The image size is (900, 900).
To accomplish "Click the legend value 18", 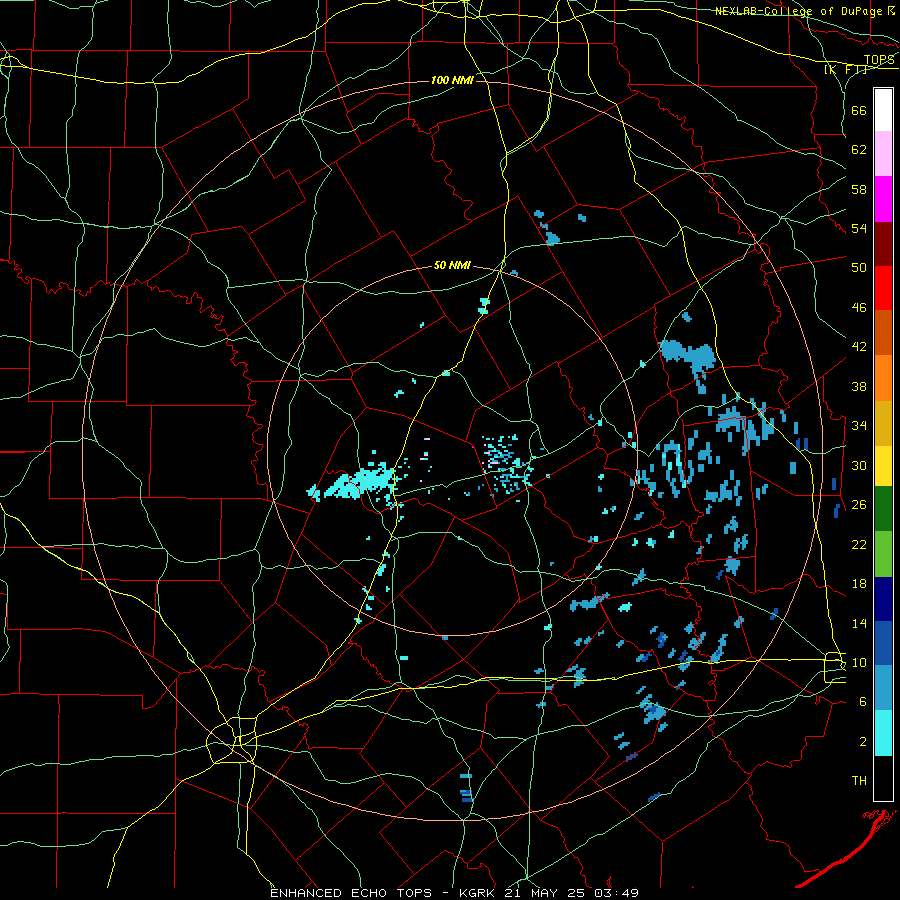I will tap(859, 584).
